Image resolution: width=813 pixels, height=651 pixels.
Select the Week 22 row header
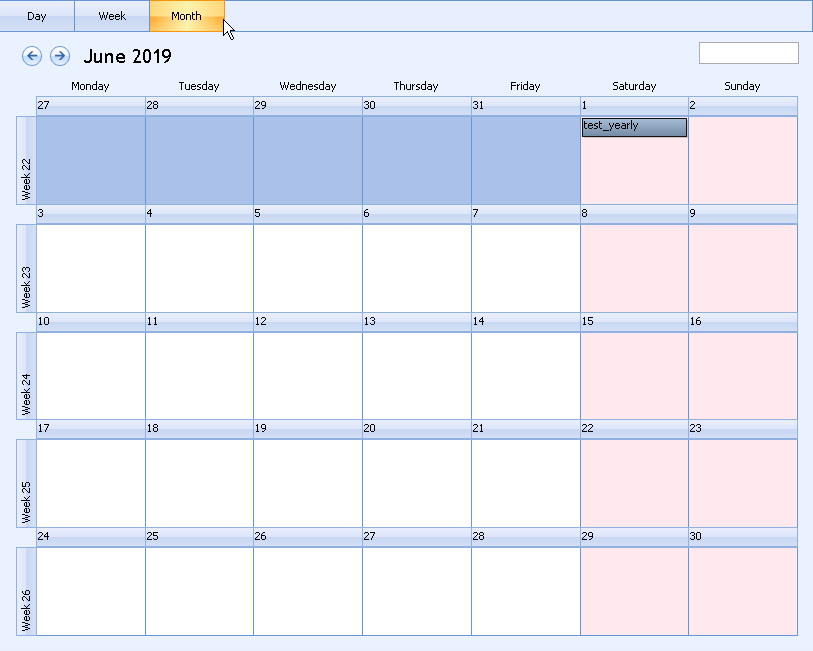tap(26, 161)
